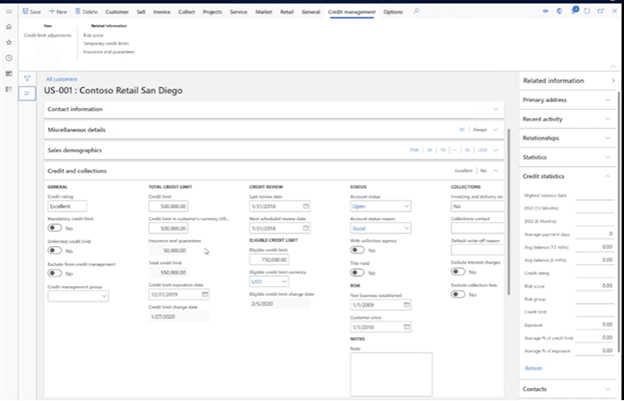Toggle the list view pane icon
This screenshot has width=624, height=401.
pos(27,93)
